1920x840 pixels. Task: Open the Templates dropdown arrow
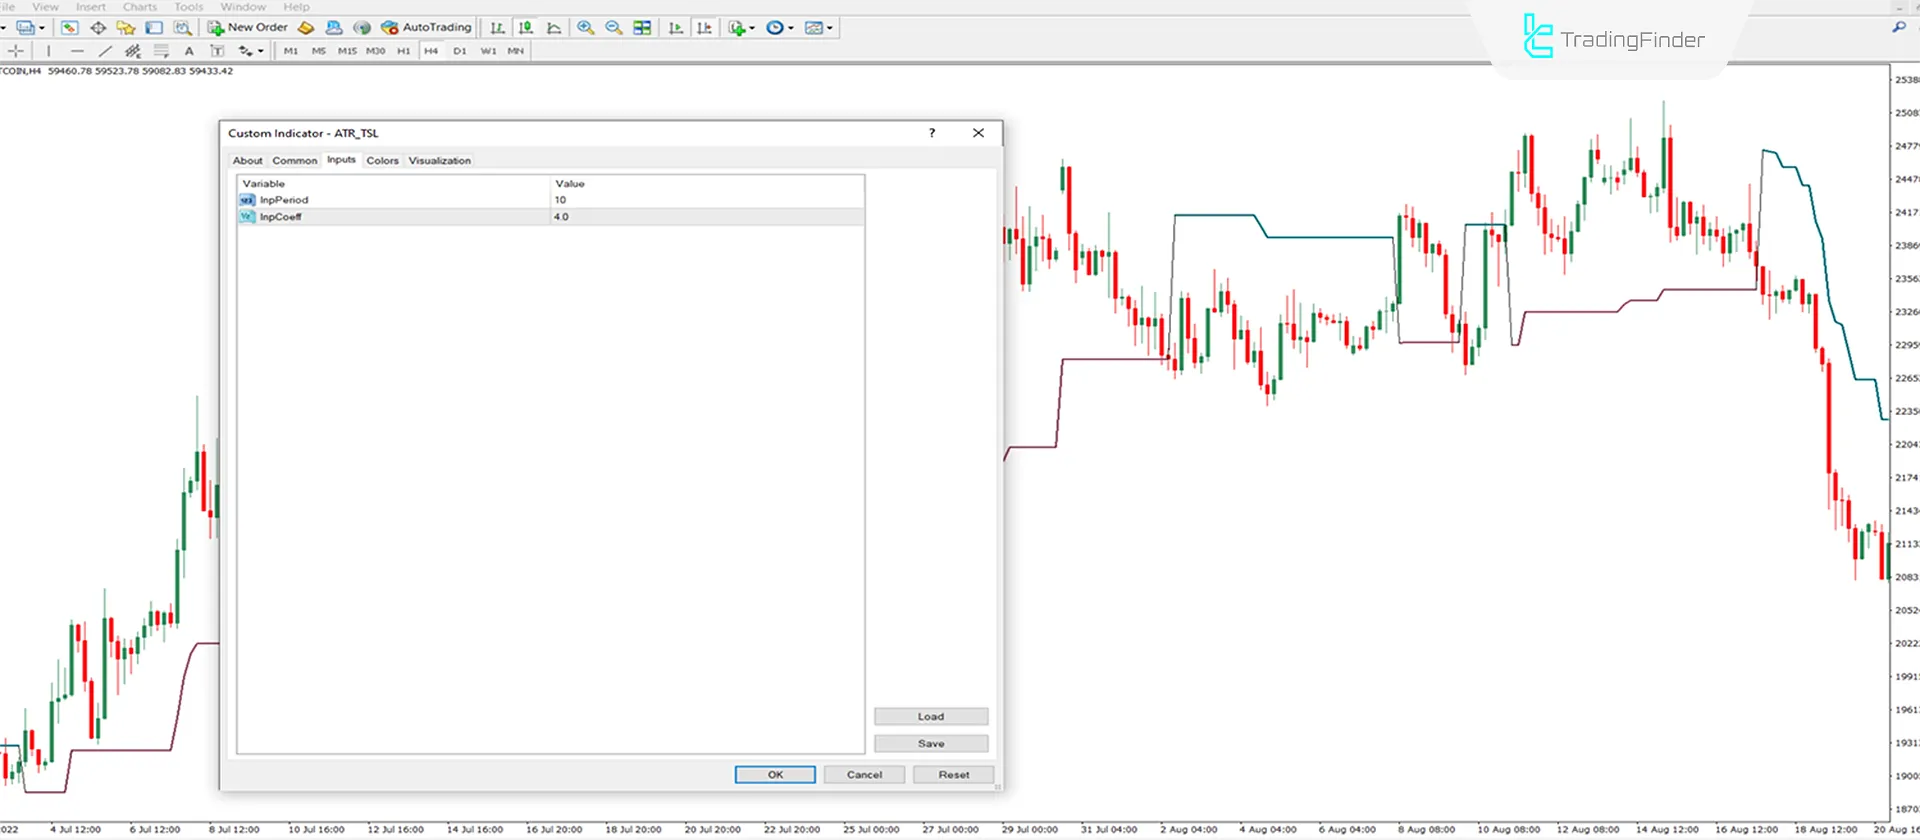830,29
